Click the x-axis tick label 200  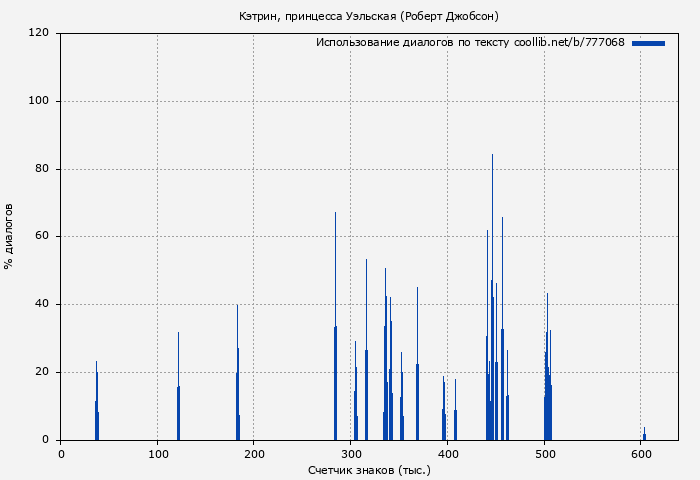254,454
